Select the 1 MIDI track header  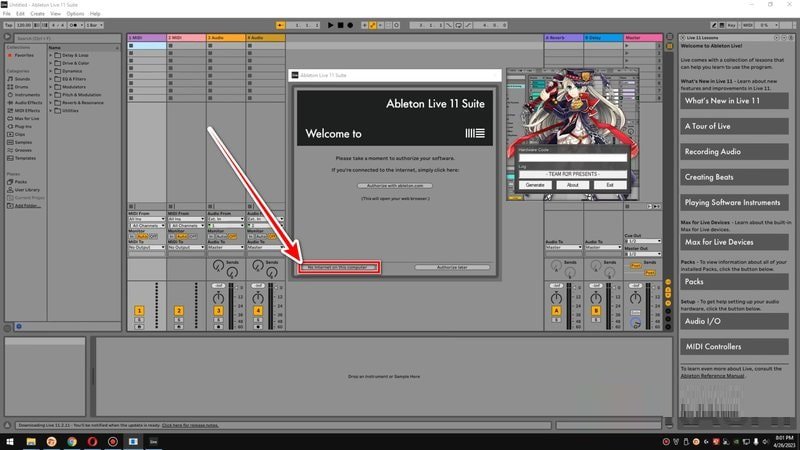tap(146, 38)
